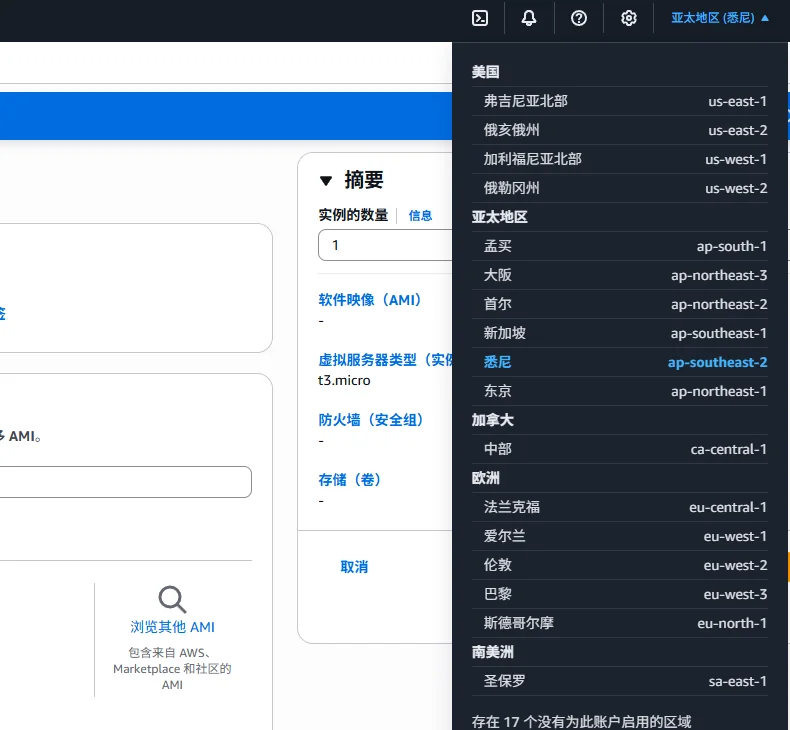790x730 pixels.
Task: Click the magnifier icon for browsing AMIs
Action: 172,599
